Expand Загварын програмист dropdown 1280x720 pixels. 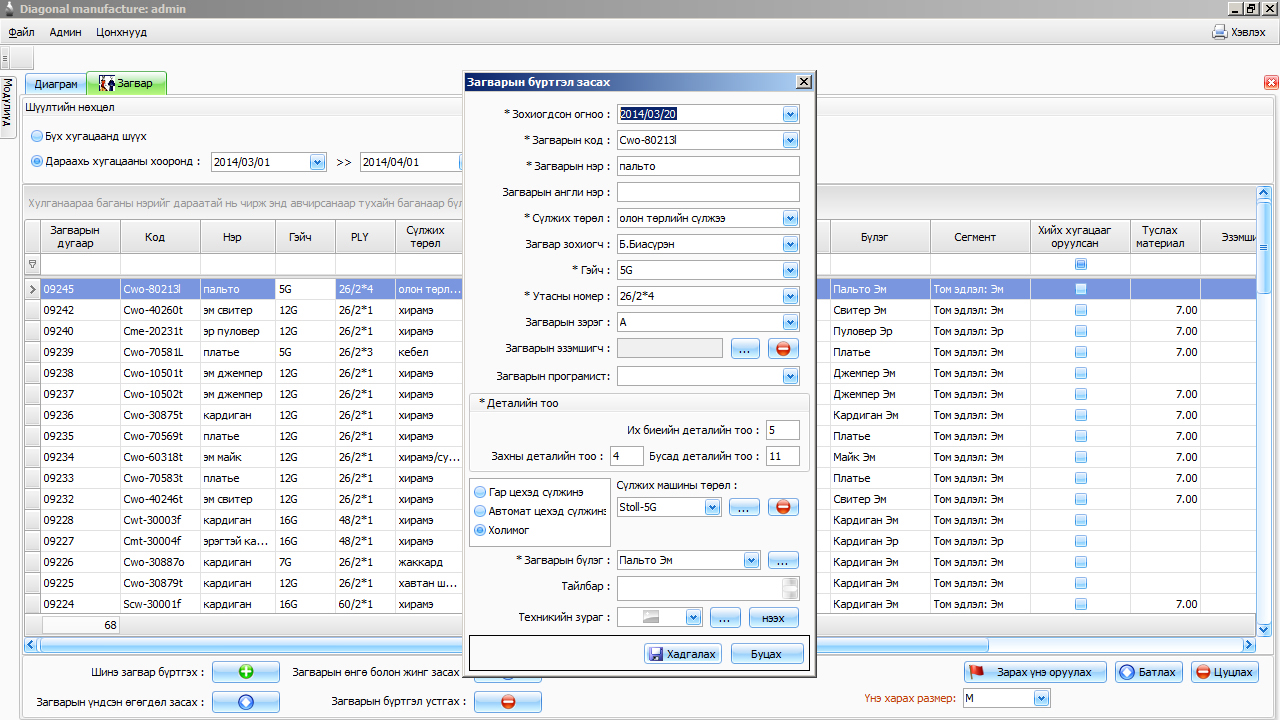[x=791, y=377]
